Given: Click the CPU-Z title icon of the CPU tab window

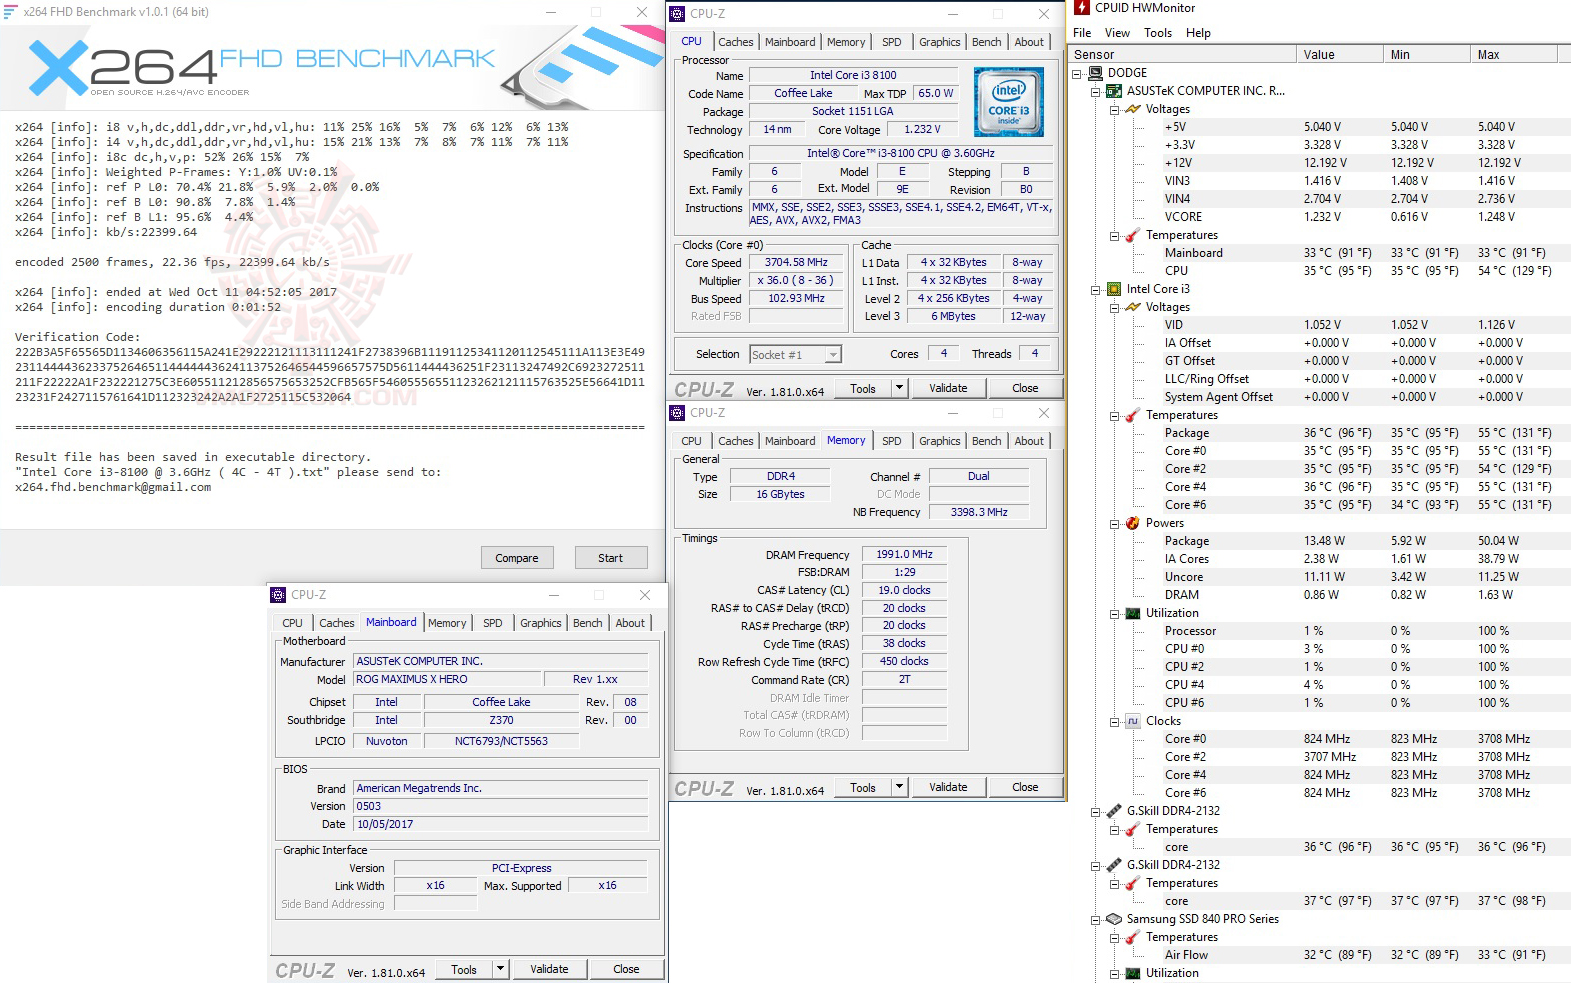Looking at the screenshot, I should 678,14.
